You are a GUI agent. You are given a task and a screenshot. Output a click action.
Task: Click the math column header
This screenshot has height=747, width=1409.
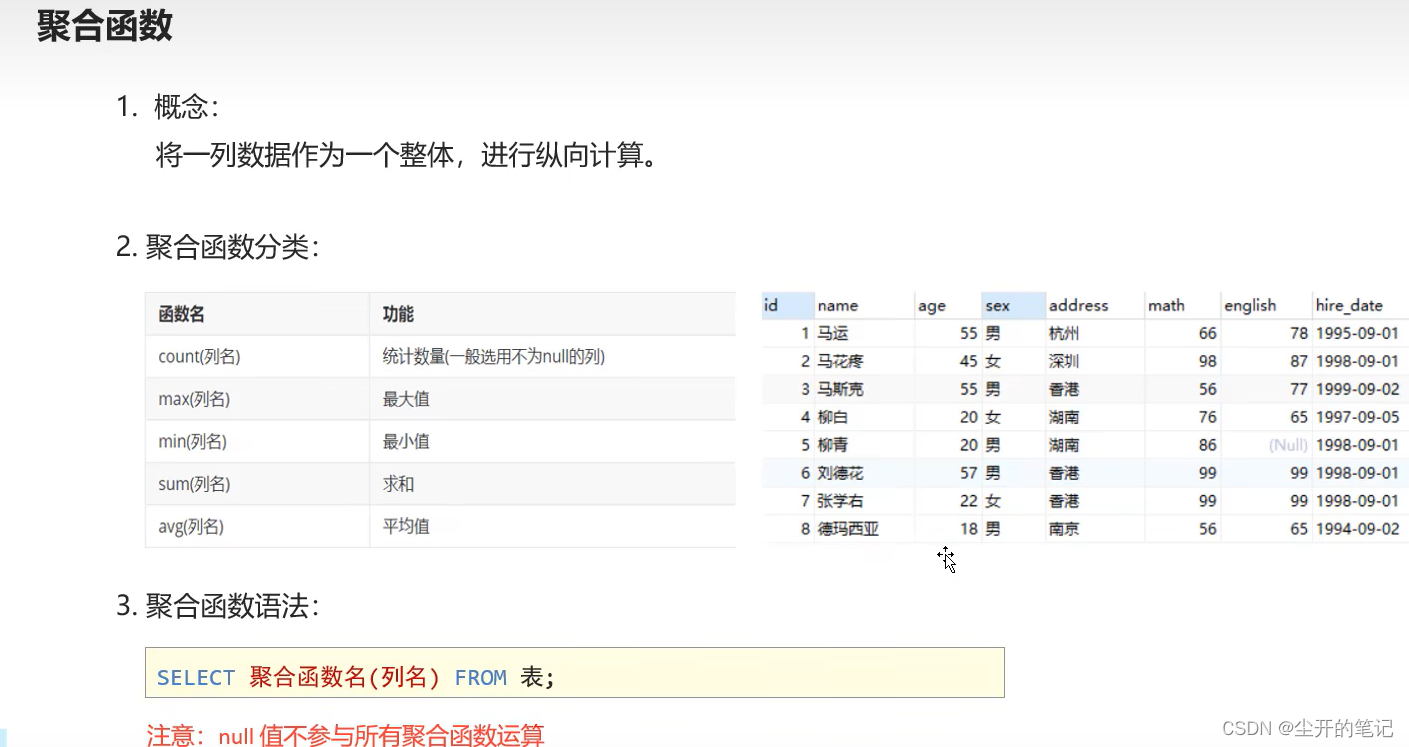pyautogui.click(x=1182, y=305)
